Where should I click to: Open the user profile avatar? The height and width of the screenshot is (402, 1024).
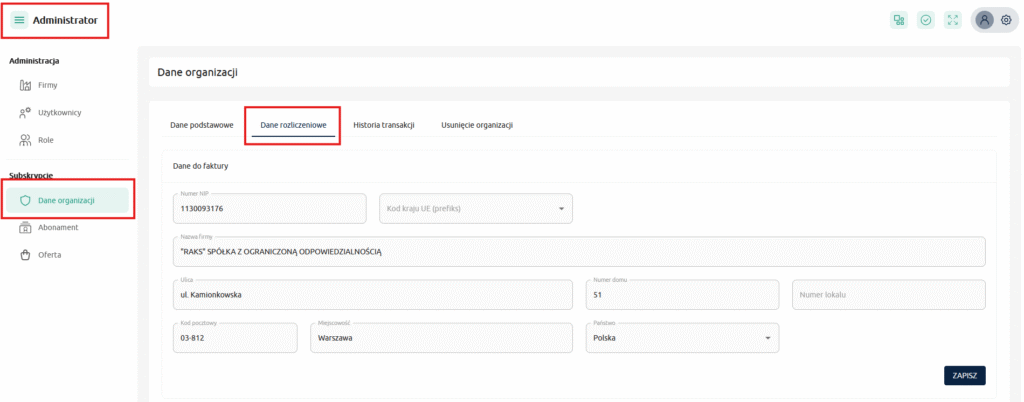click(985, 20)
